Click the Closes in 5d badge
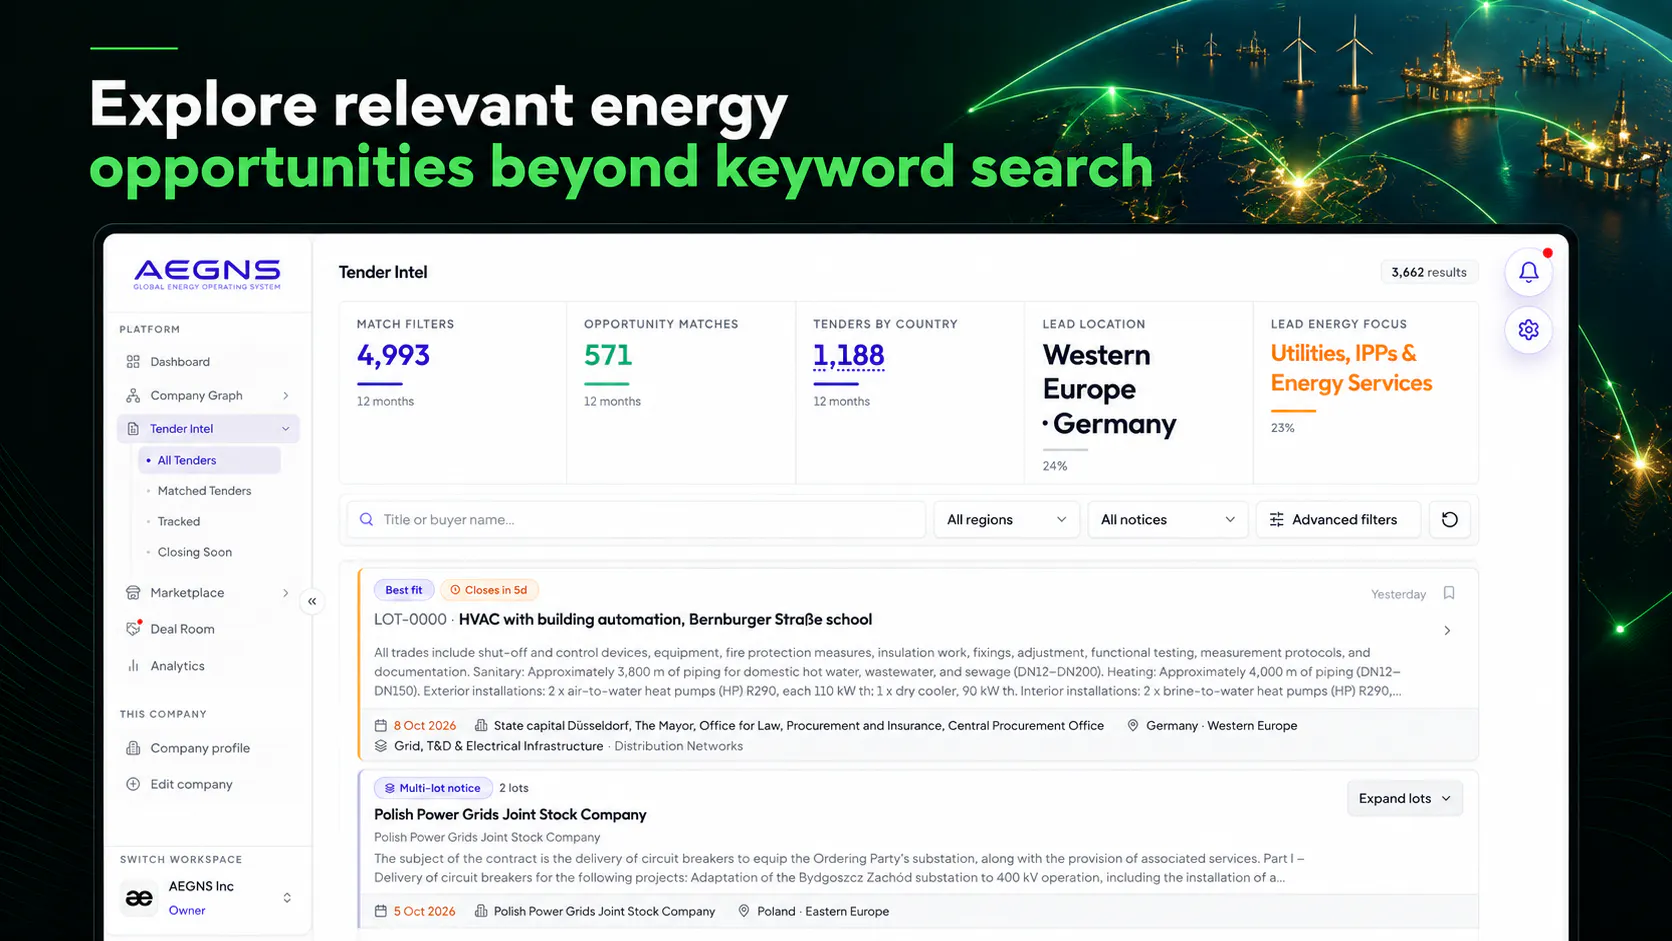 [x=489, y=590]
